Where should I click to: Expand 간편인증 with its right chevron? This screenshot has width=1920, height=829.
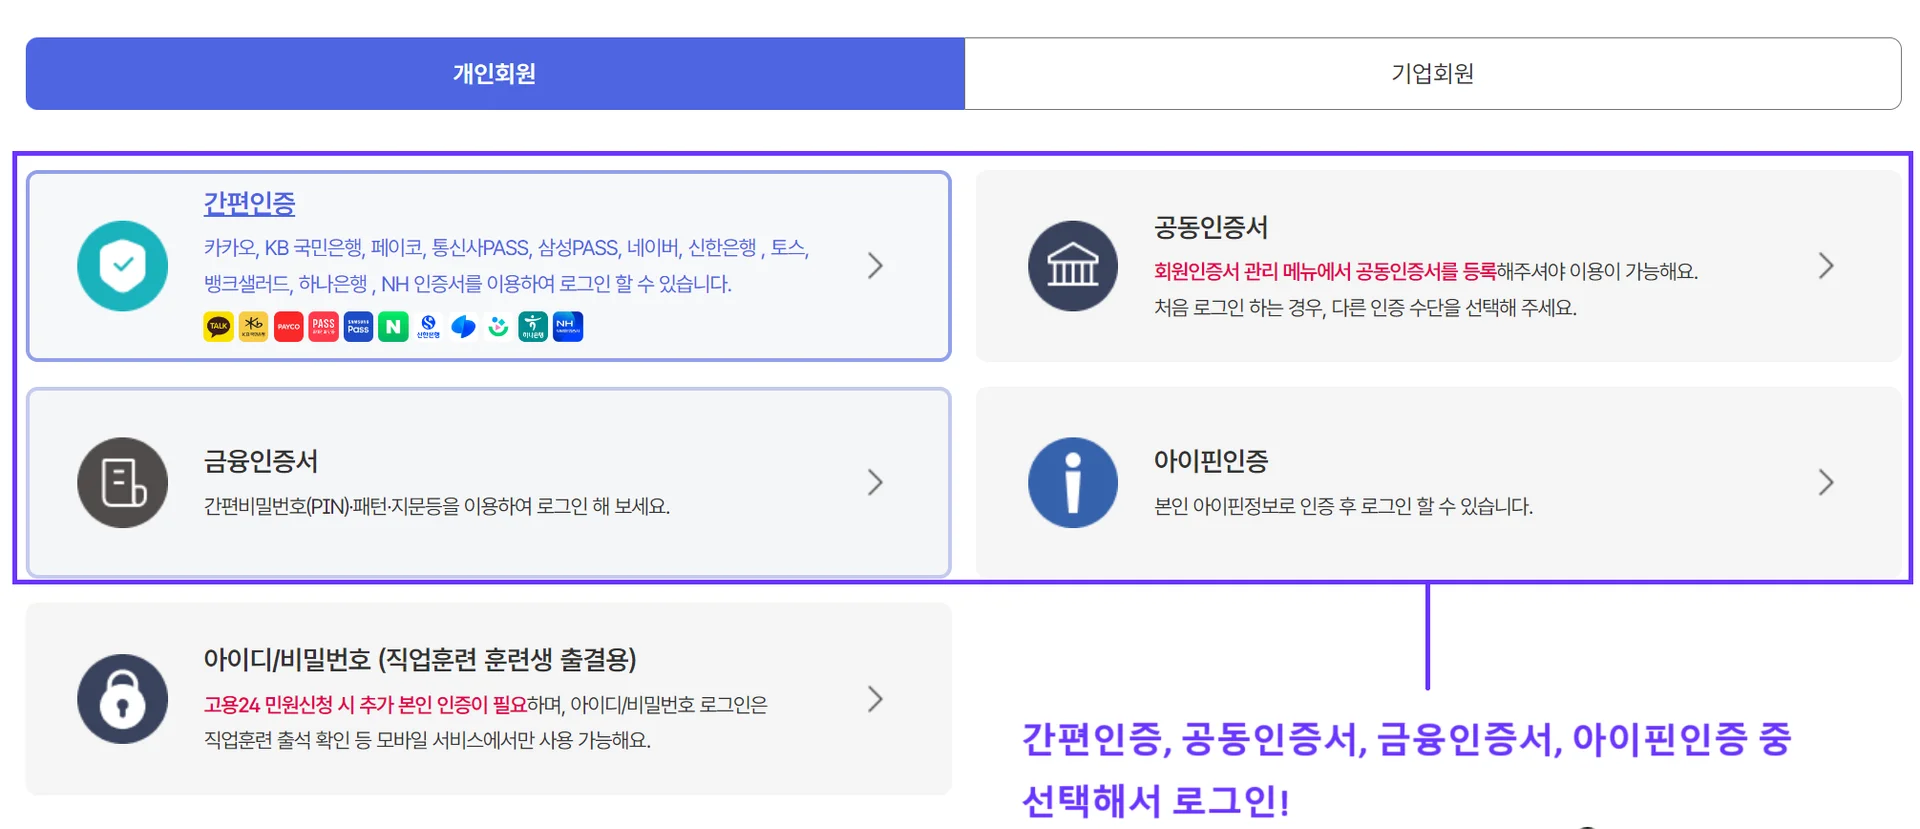[875, 266]
